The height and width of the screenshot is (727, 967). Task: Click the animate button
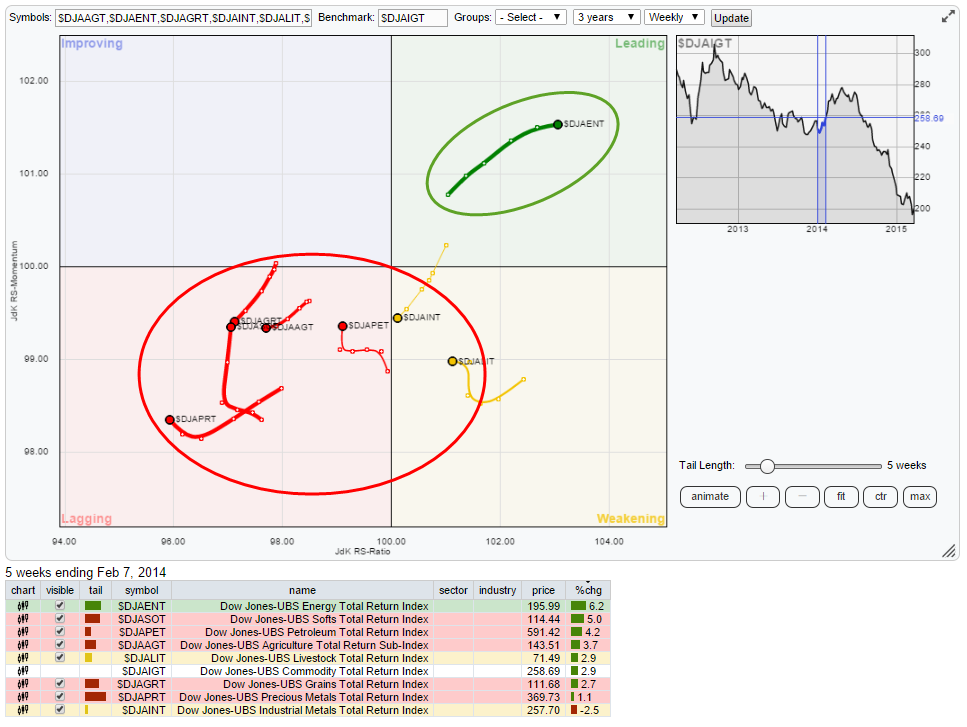(x=710, y=496)
